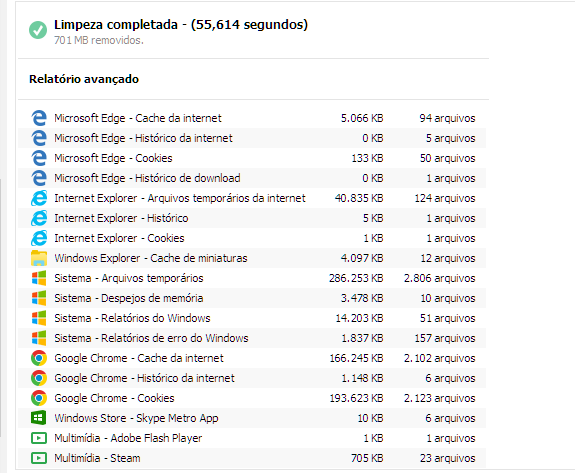Select Sistema - Despejos de memória entry

252,298
